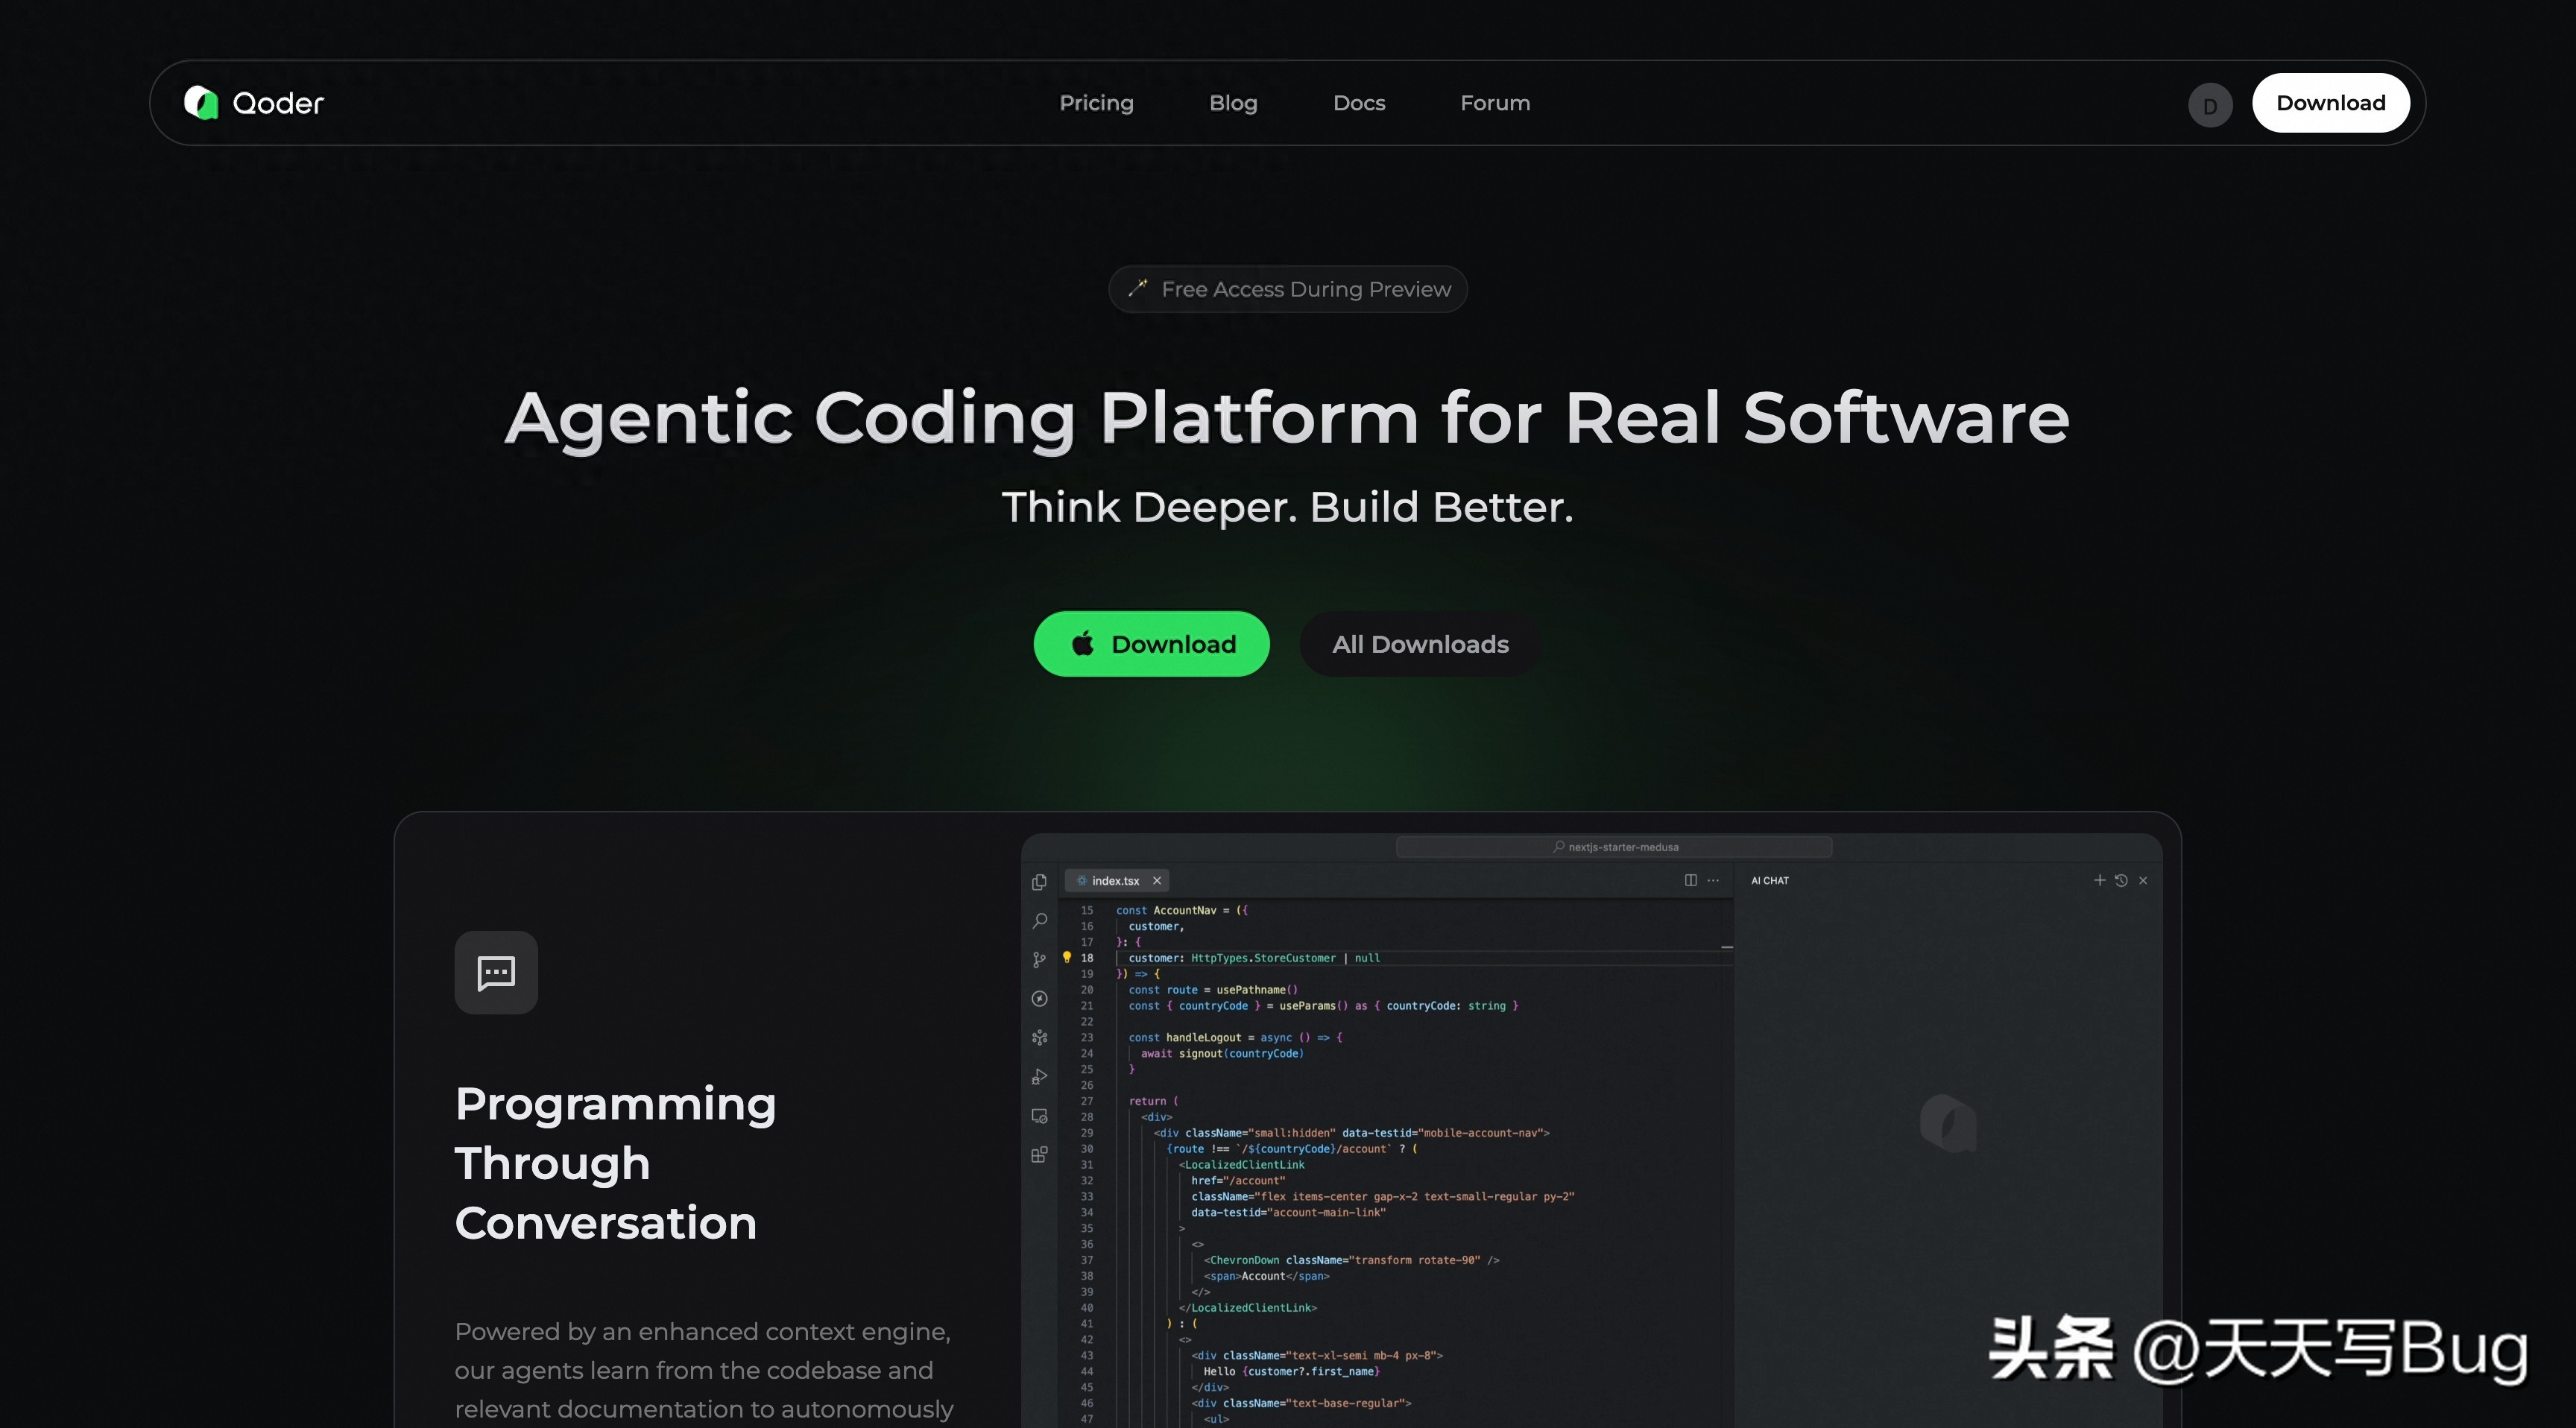Open the Explorer files icon in sidebar
The width and height of the screenshot is (2576, 1428).
(1039, 882)
